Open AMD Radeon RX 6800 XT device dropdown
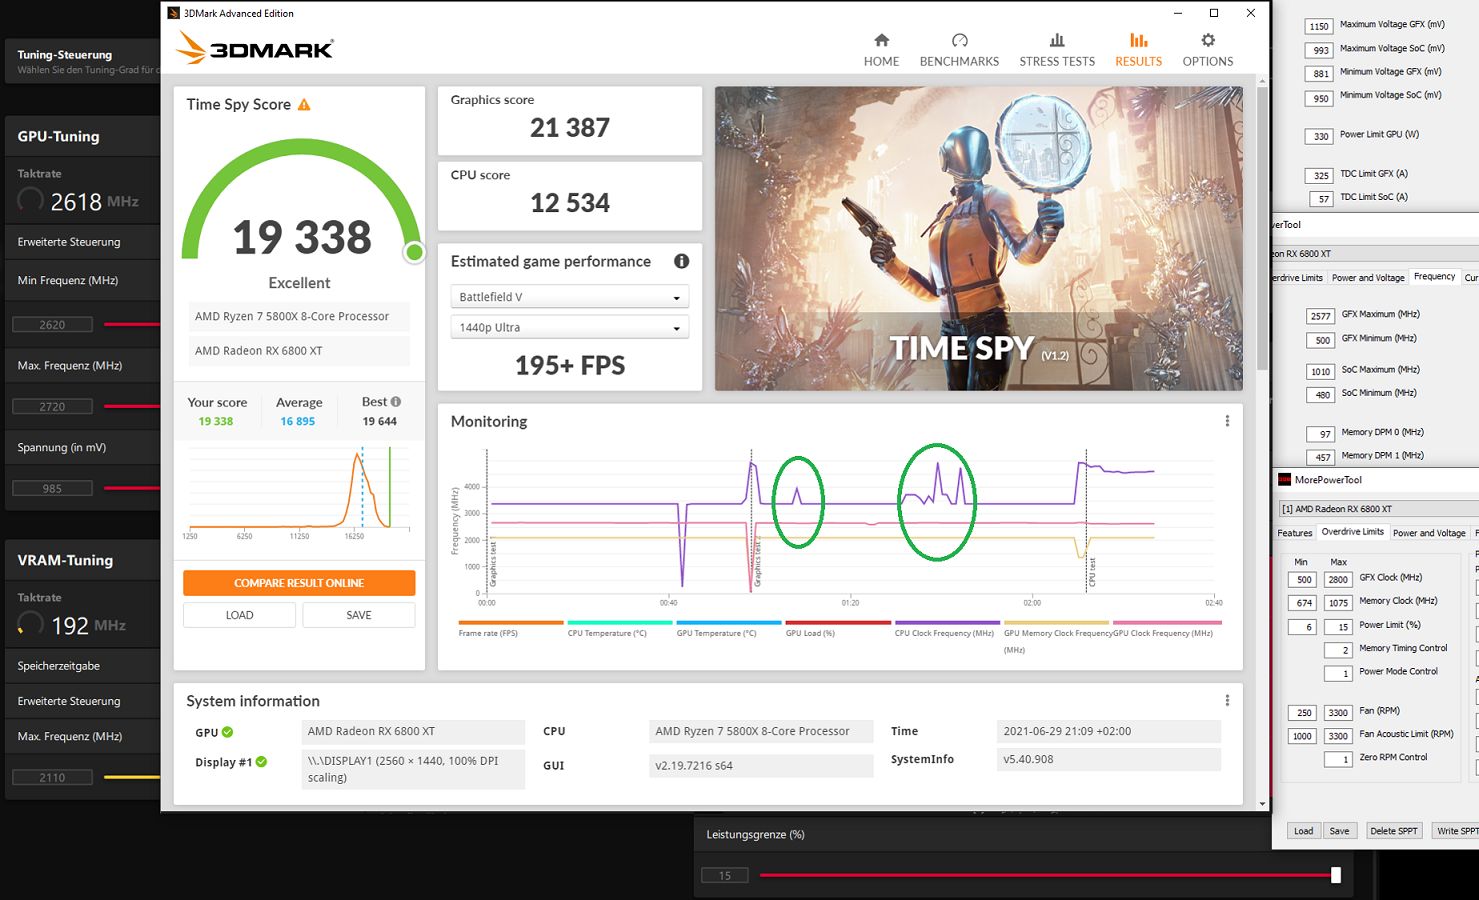This screenshot has height=900, width=1479. pos(1379,509)
